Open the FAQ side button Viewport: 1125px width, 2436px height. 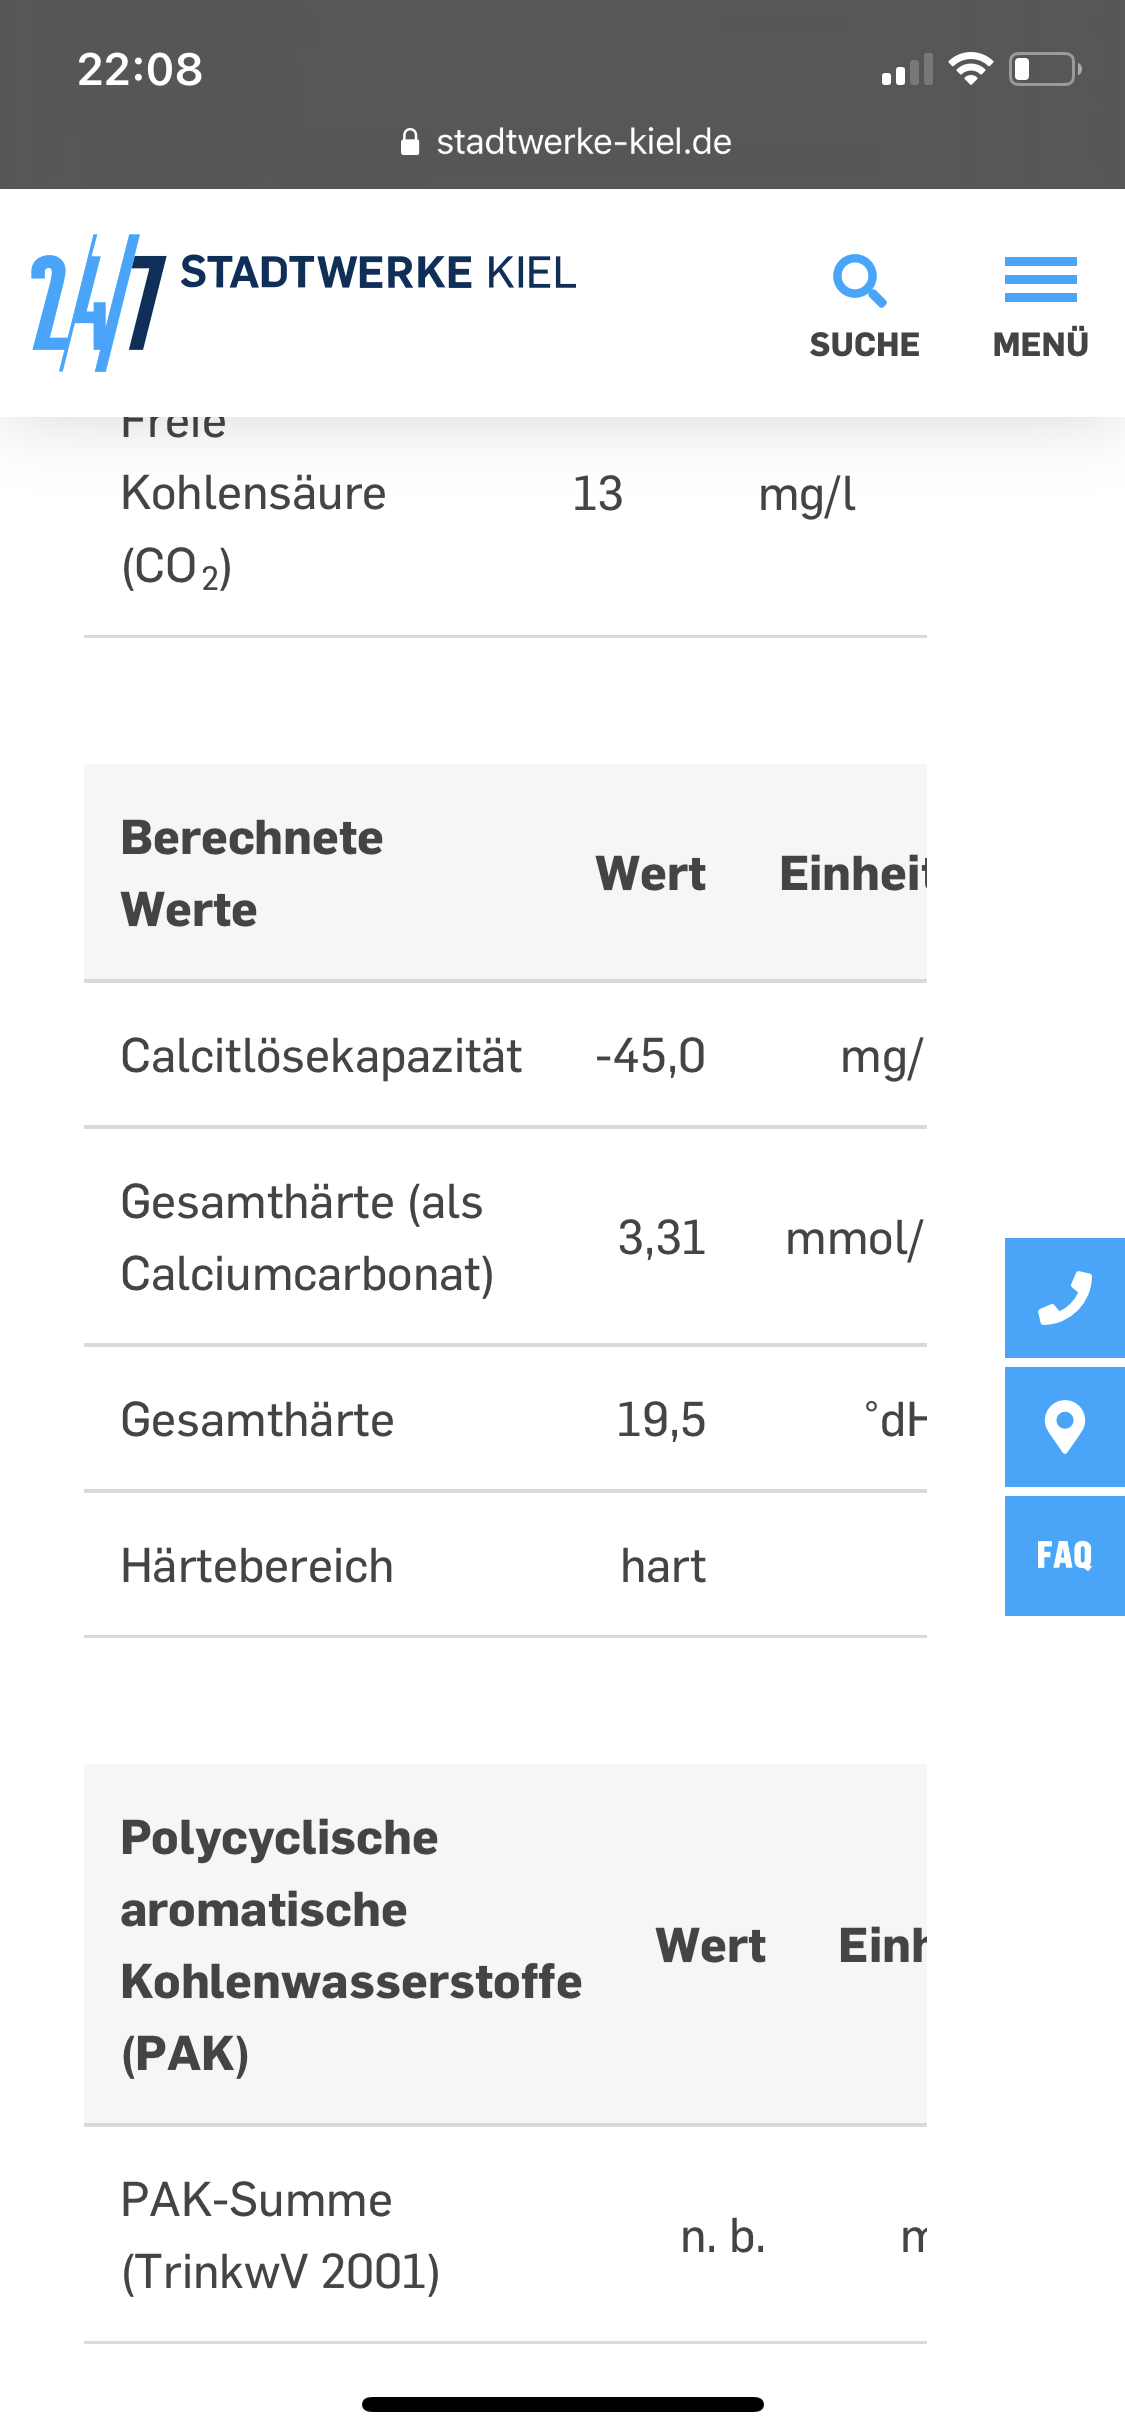tap(1065, 1555)
